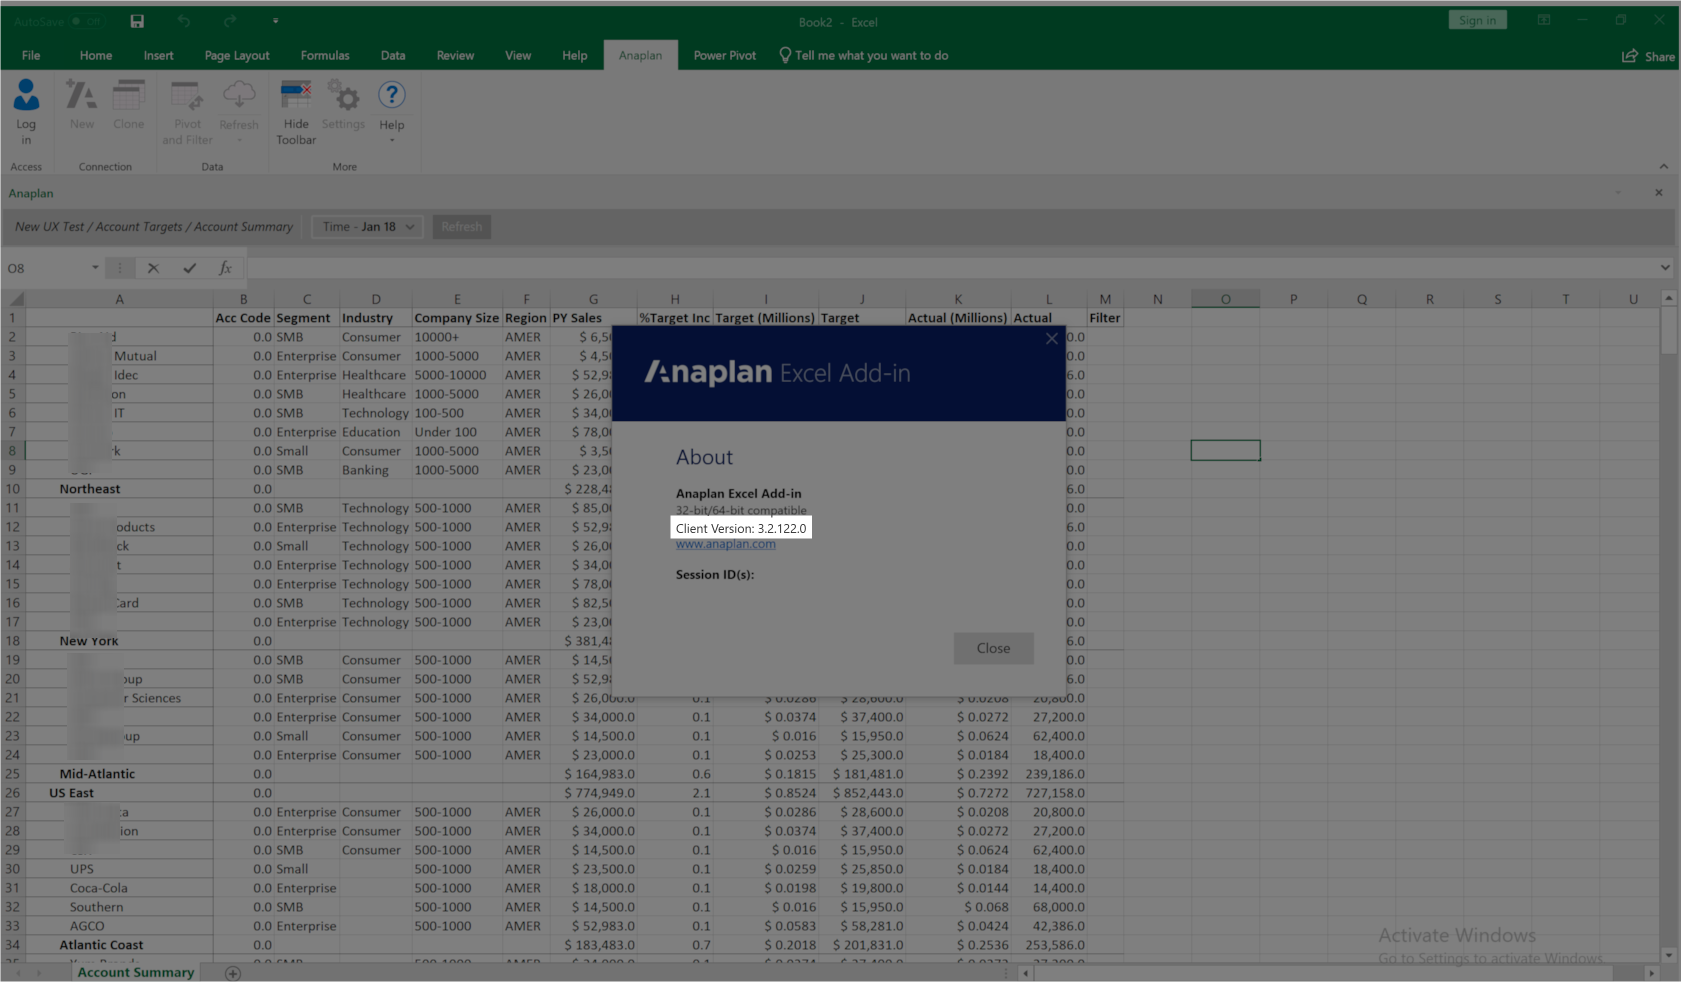Collapse the ribbon with caret arrow

(1663, 166)
